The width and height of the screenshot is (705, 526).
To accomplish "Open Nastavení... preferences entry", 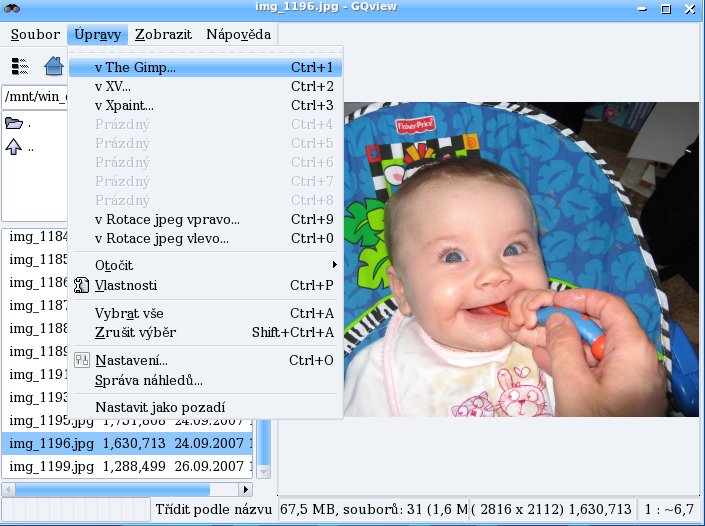I will coord(205,360).
